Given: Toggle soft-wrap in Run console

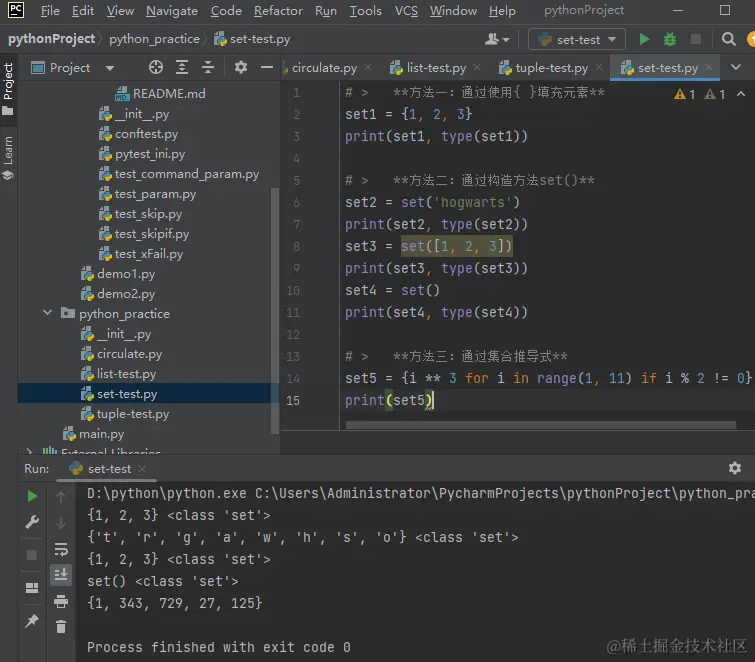Looking at the screenshot, I should pyautogui.click(x=61, y=549).
